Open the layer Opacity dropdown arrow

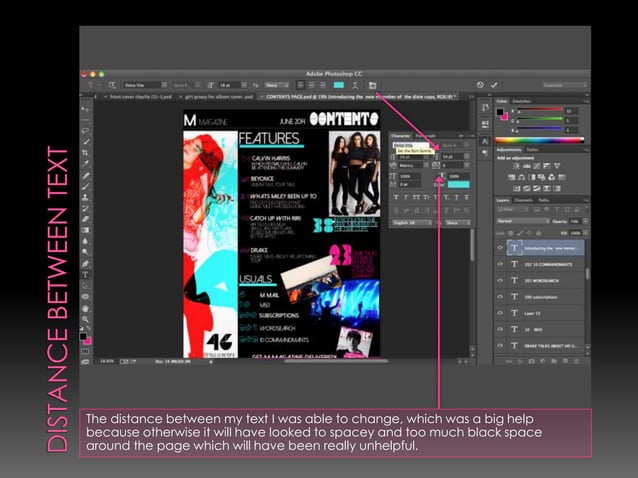(585, 221)
